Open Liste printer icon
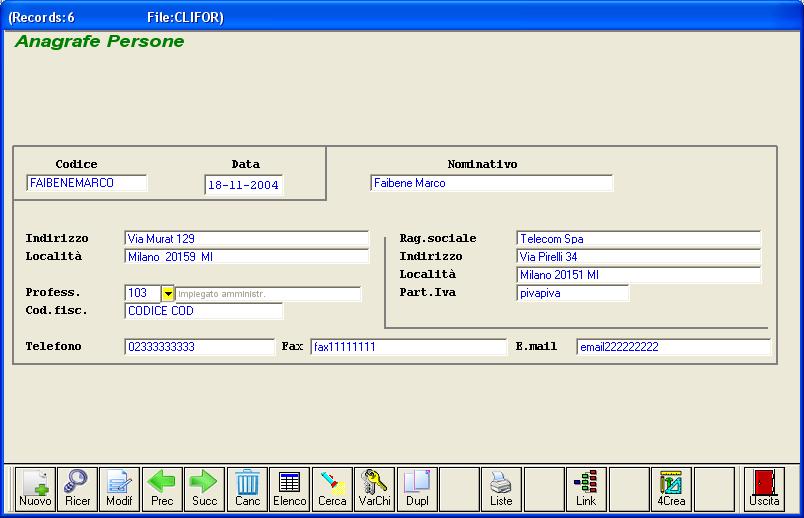The image size is (804, 518). click(x=501, y=487)
